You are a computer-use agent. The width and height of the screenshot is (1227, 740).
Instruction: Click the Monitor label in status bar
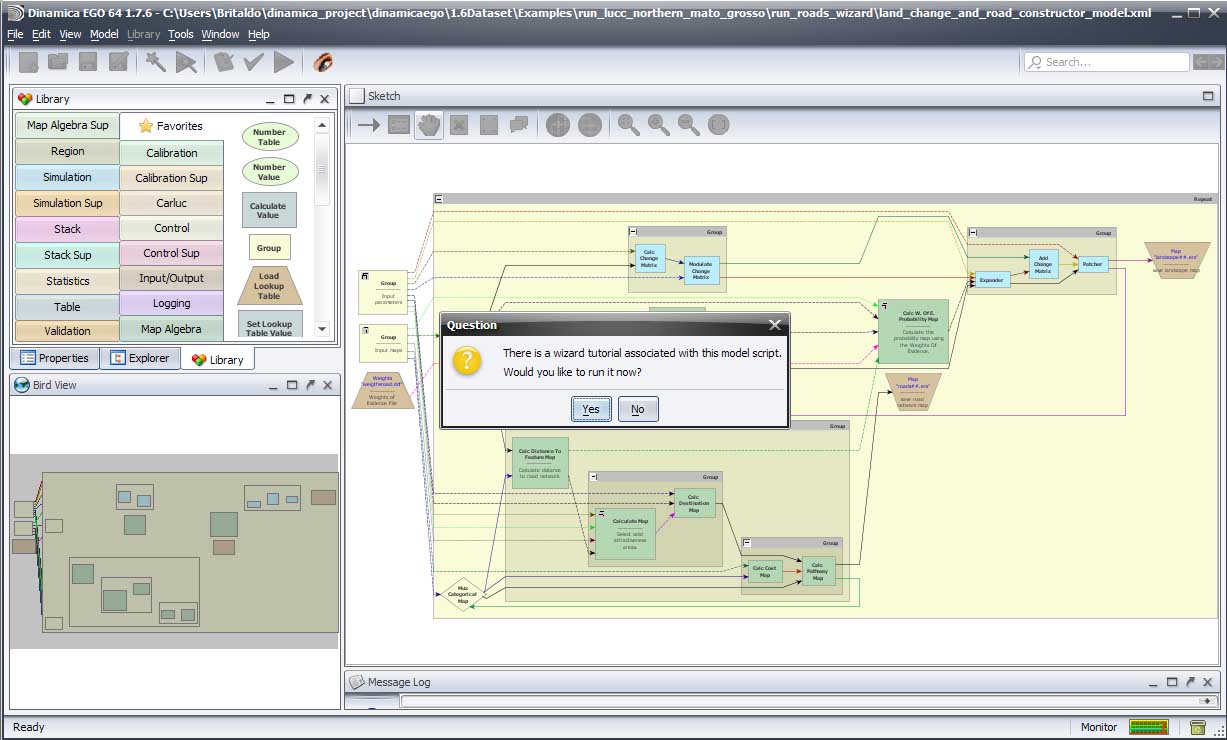(x=1099, y=727)
